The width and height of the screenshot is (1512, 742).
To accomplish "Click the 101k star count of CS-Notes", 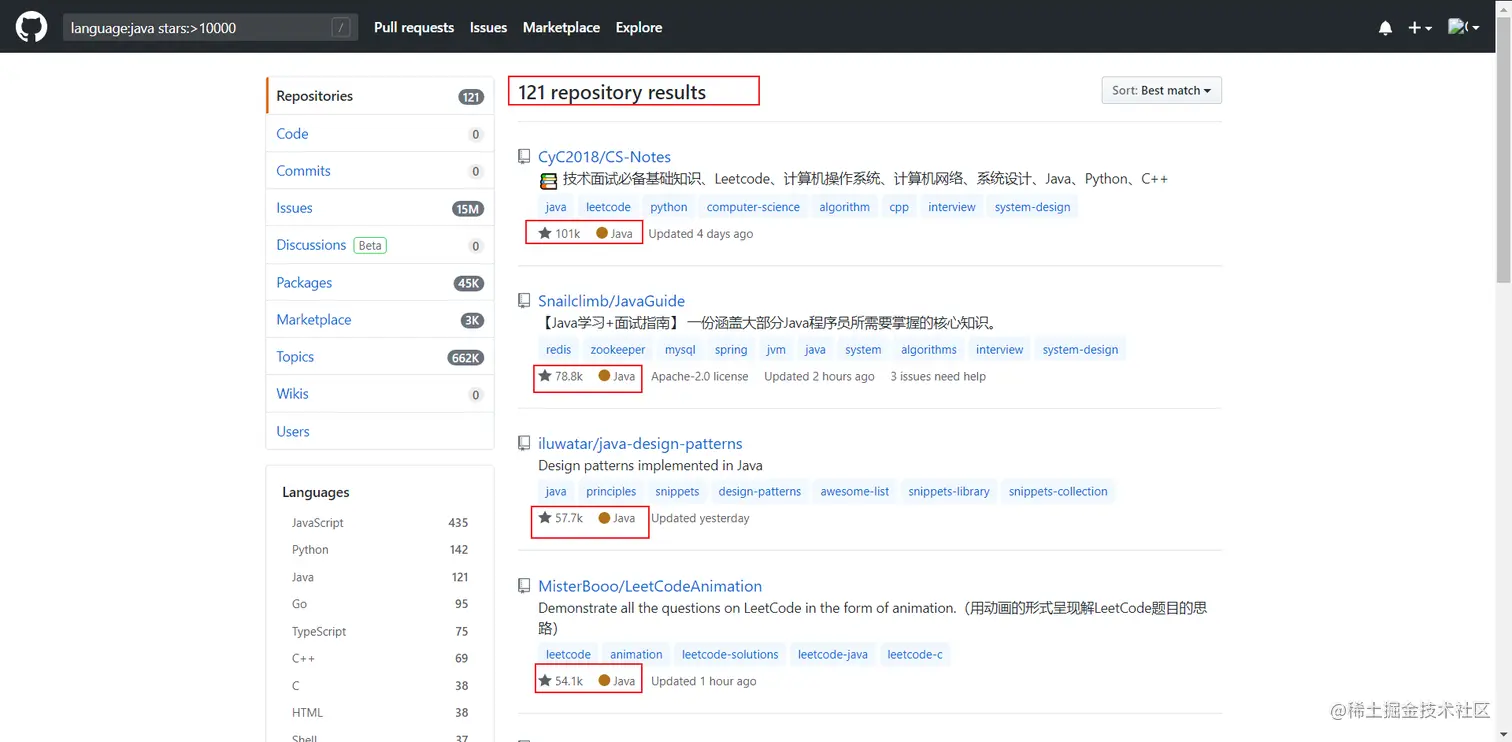I will [x=560, y=234].
